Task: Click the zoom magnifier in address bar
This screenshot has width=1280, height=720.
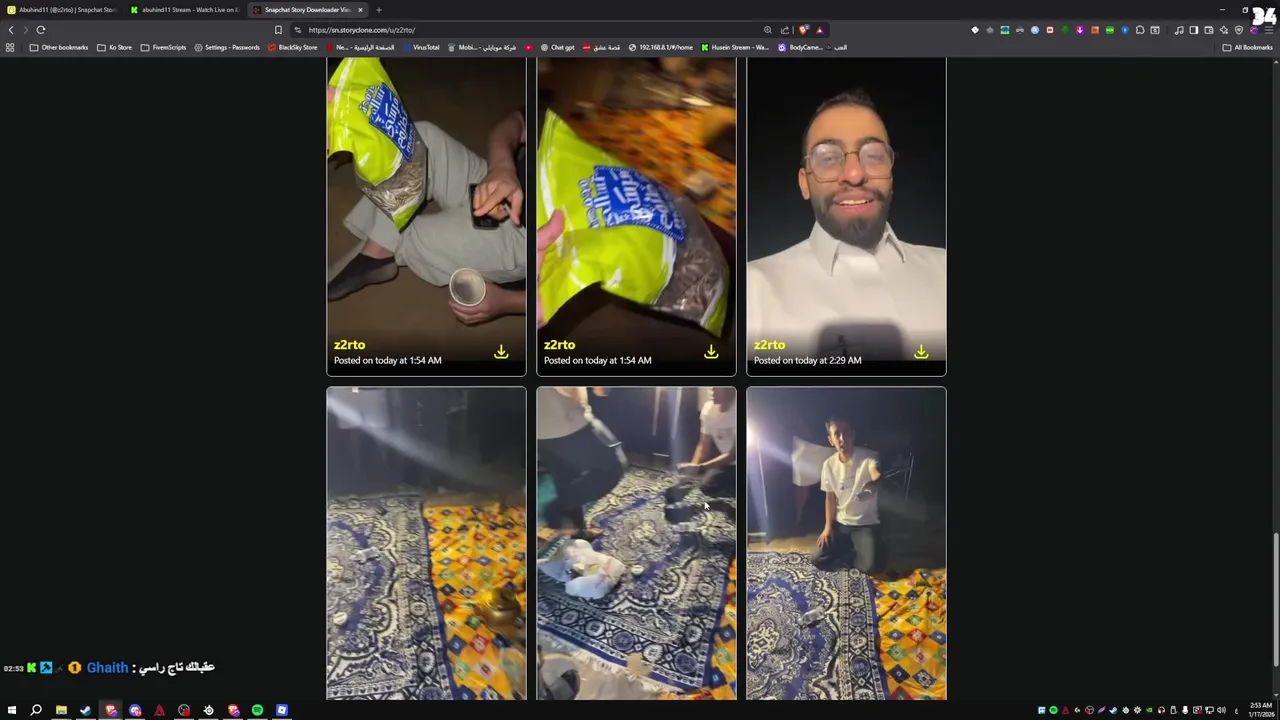Action: (767, 30)
